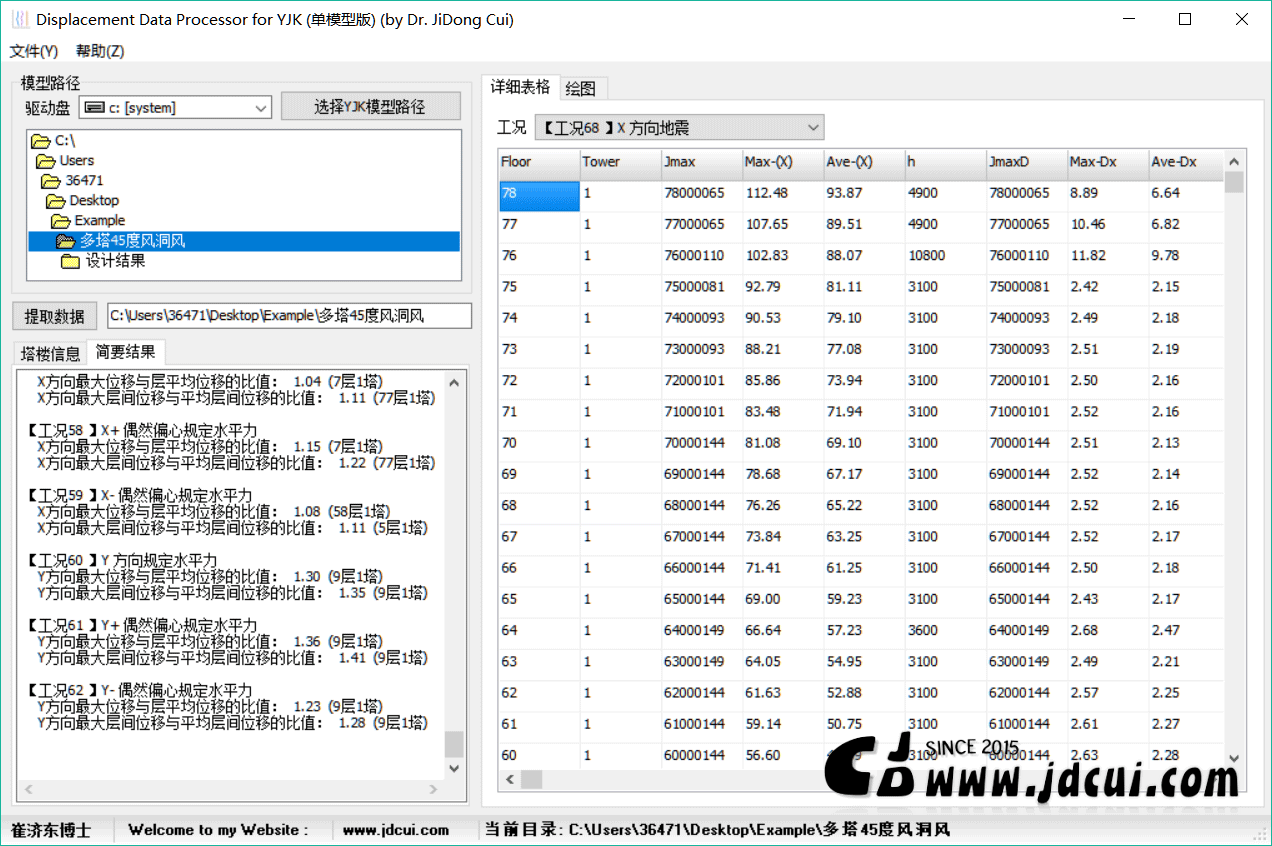The image size is (1272, 846).
Task: Click the results panel vertical scrollbar thumb
Action: (x=454, y=744)
